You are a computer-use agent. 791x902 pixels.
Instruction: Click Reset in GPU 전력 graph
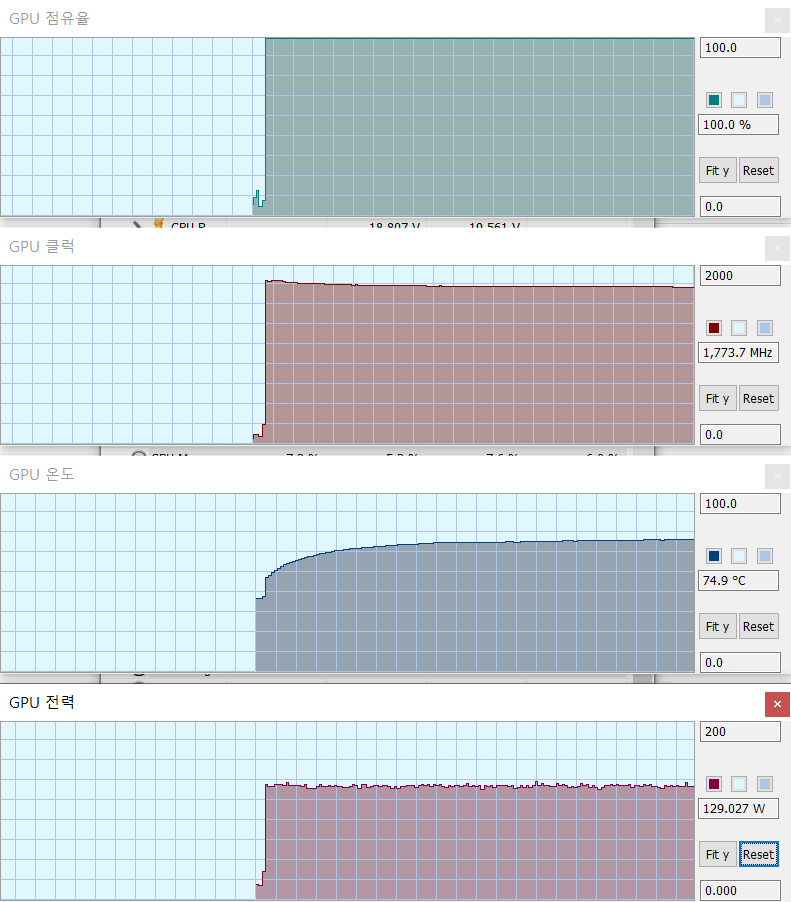click(758, 854)
